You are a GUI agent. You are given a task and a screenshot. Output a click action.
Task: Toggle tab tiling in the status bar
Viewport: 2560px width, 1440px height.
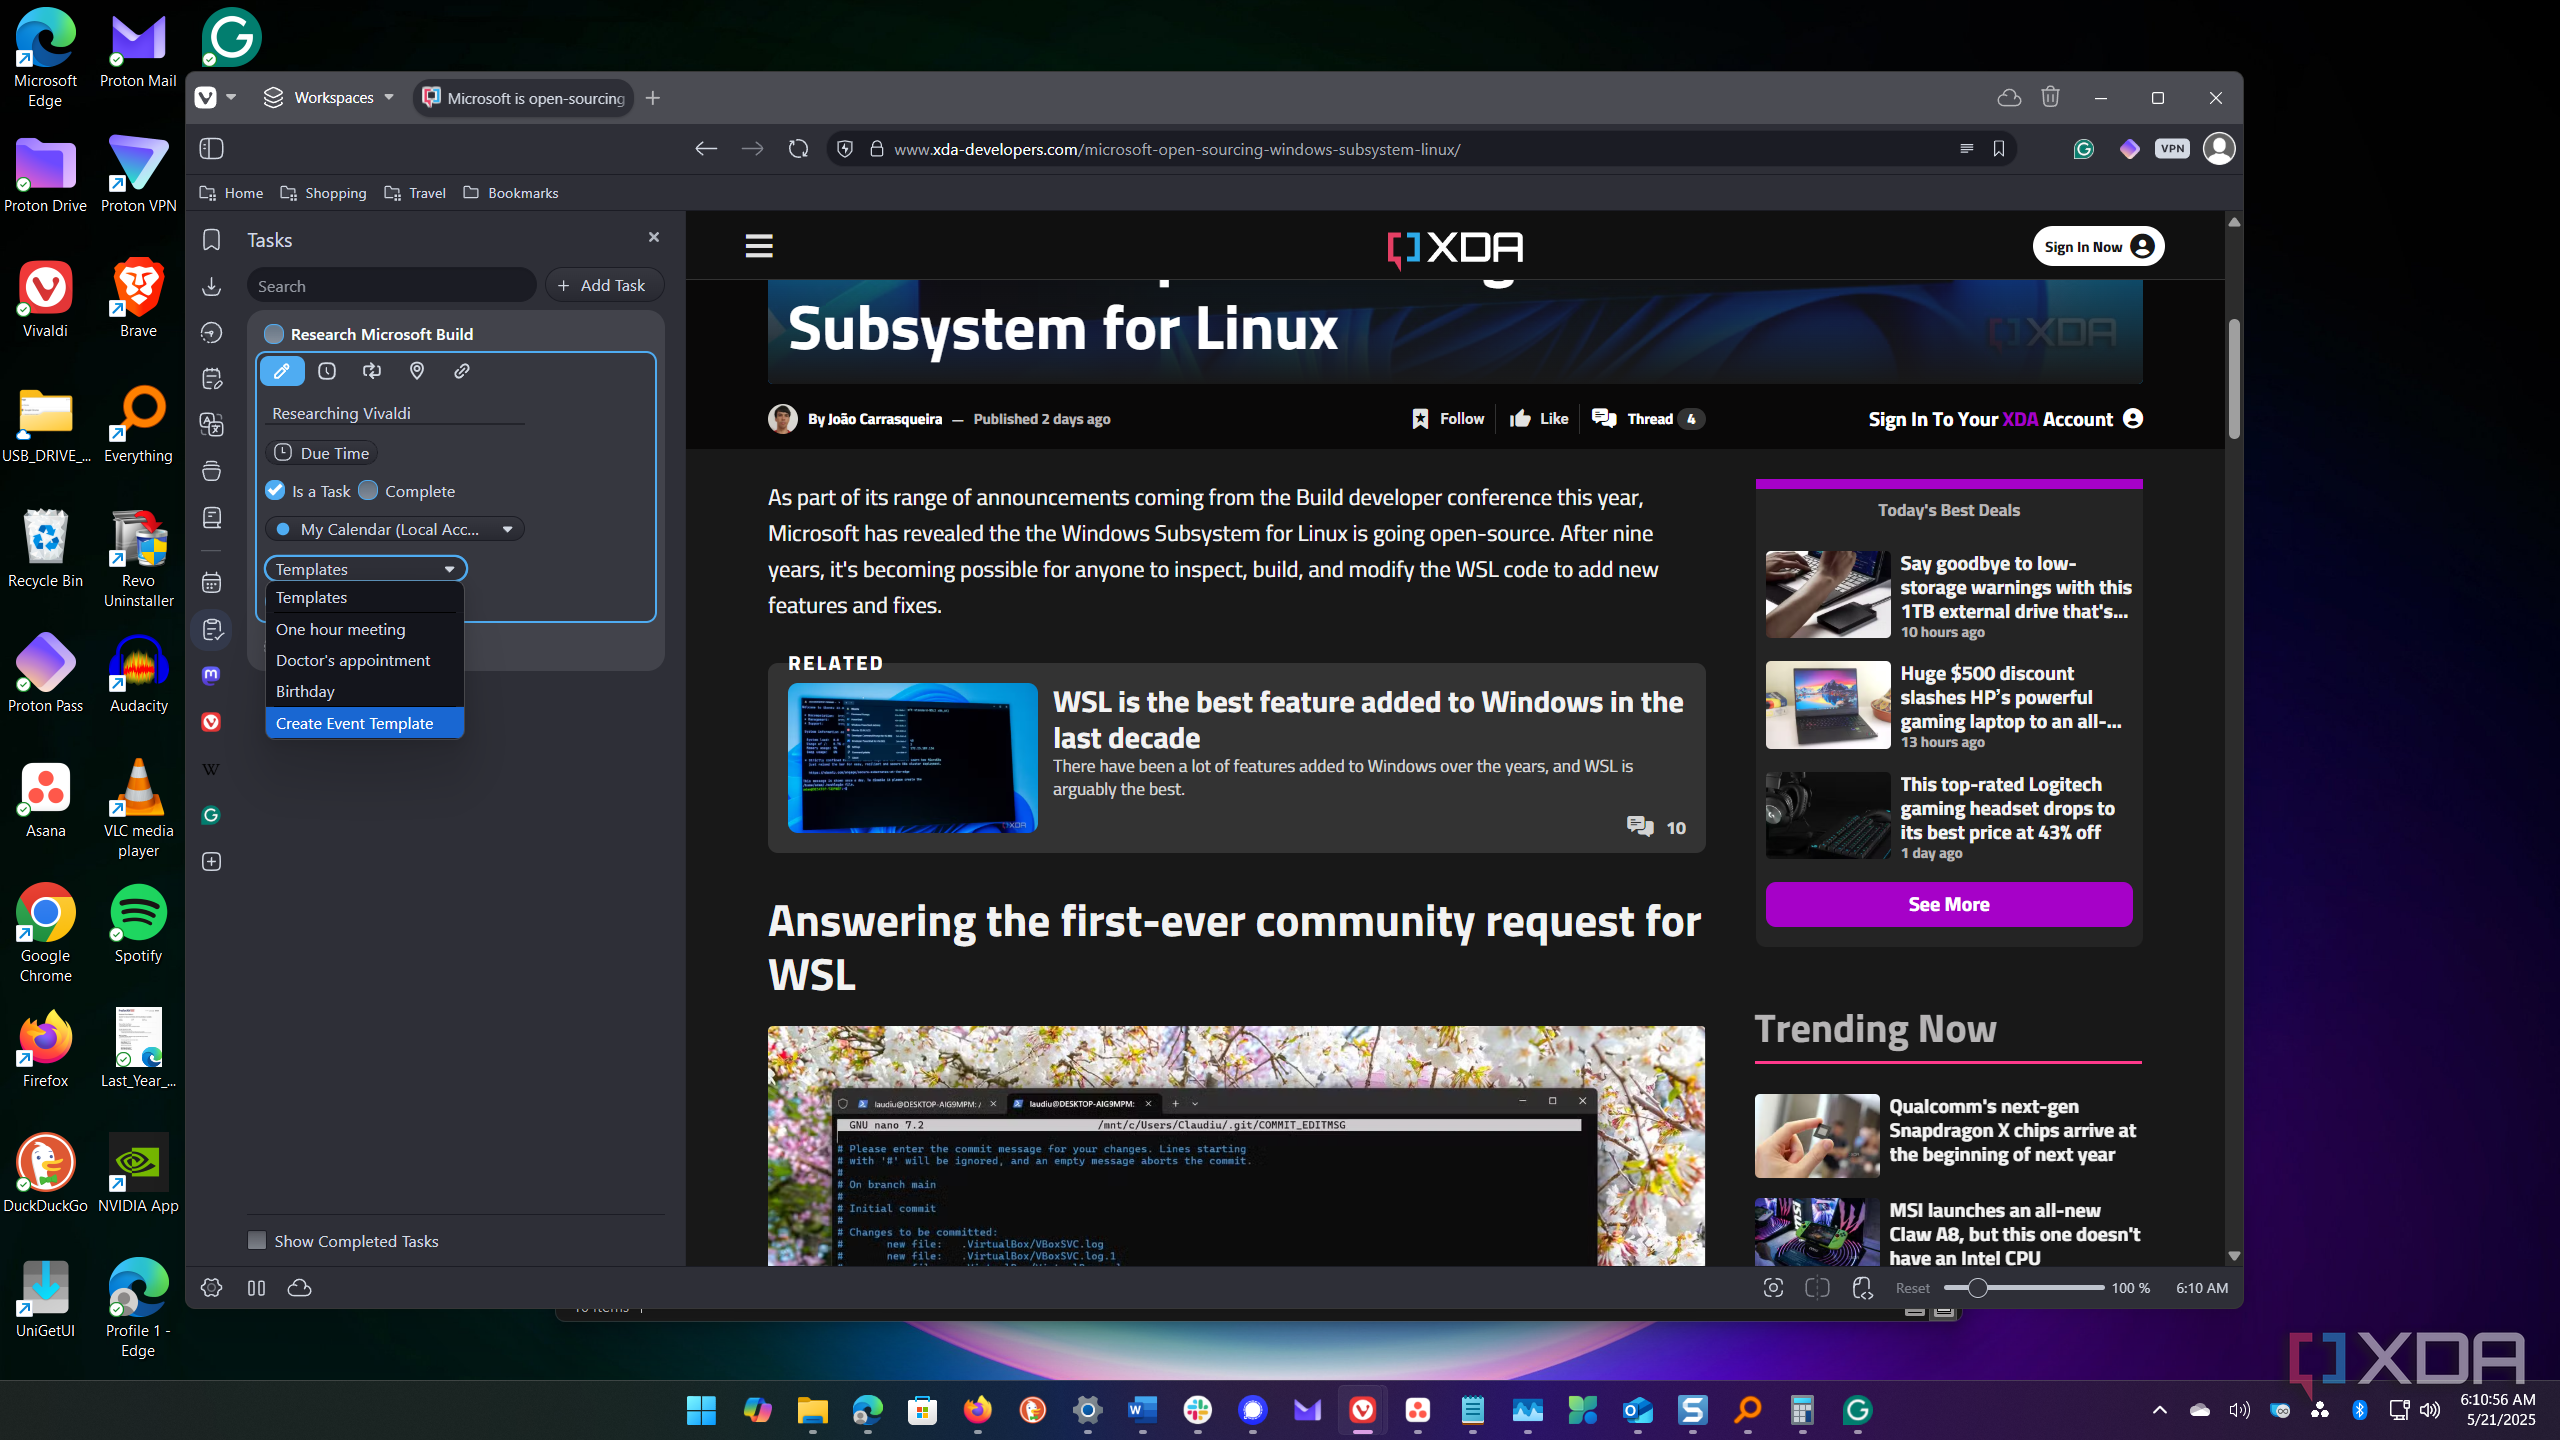(x=1817, y=1288)
